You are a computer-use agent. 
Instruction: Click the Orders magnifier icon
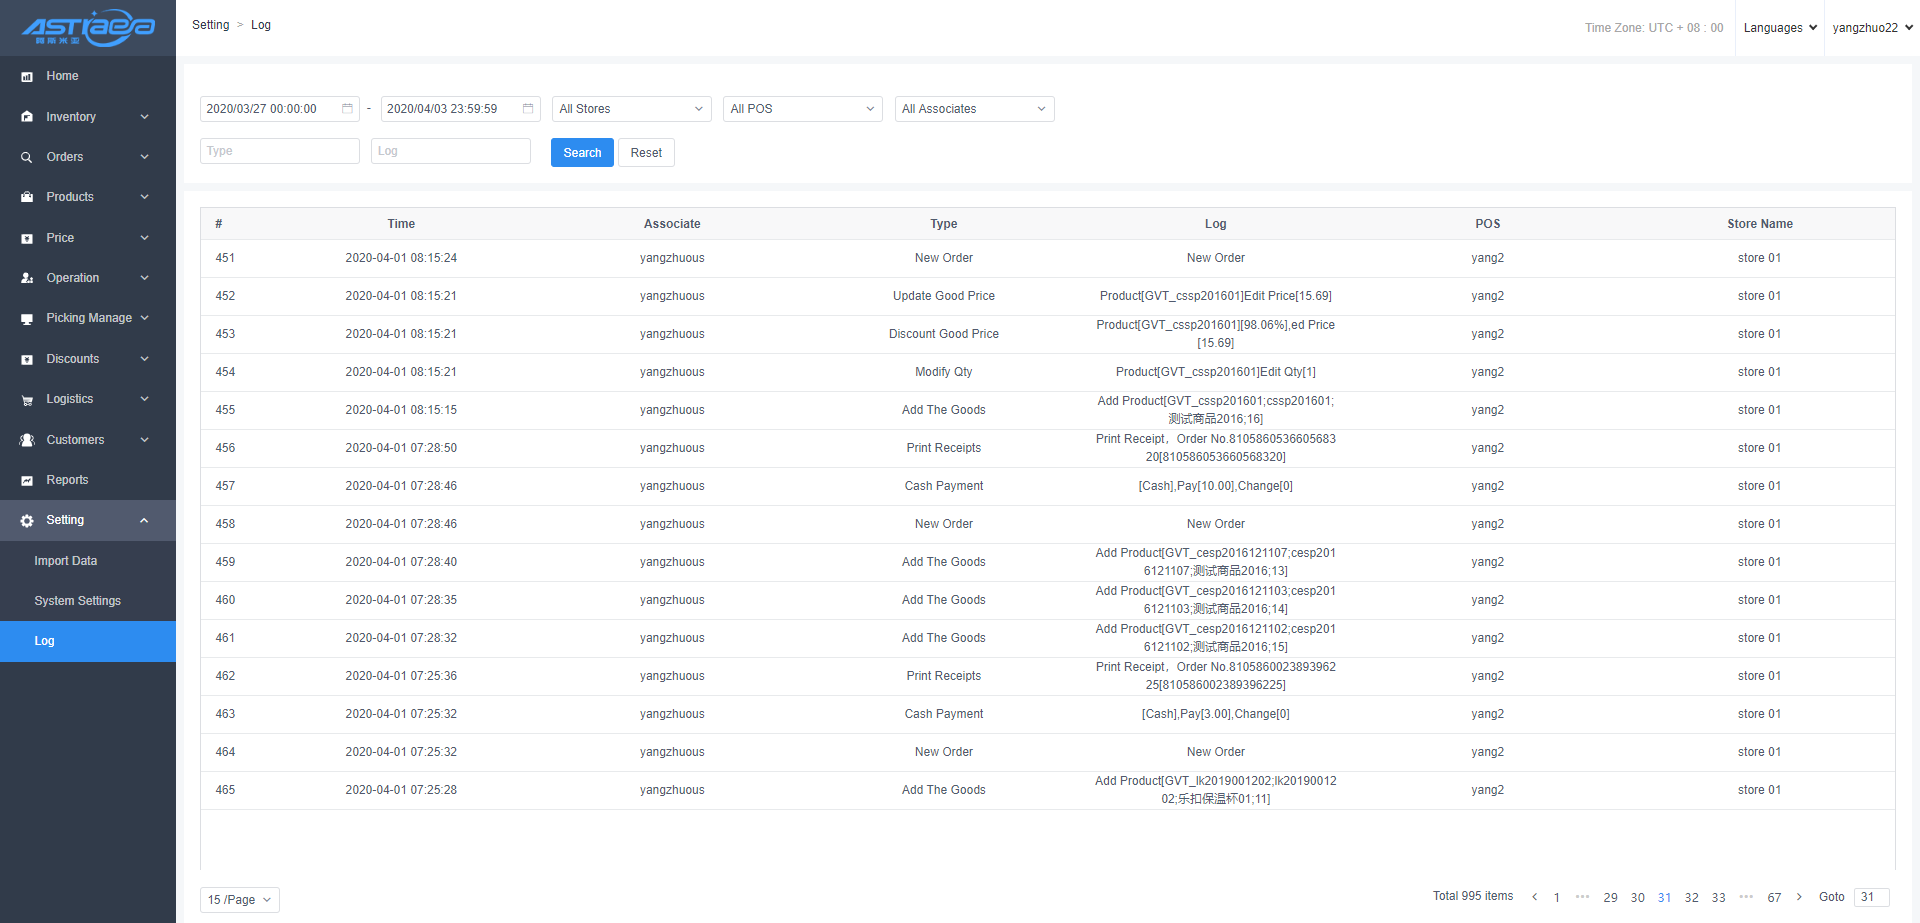[x=27, y=157]
